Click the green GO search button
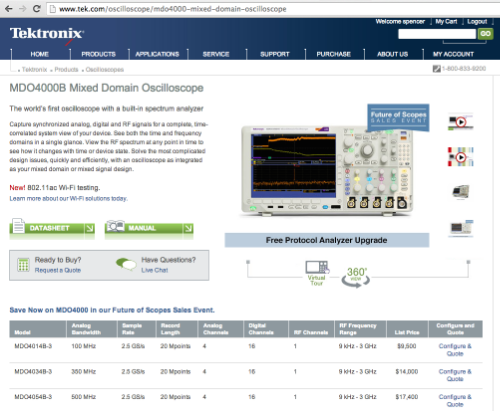500x411 pixels. click(x=485, y=34)
